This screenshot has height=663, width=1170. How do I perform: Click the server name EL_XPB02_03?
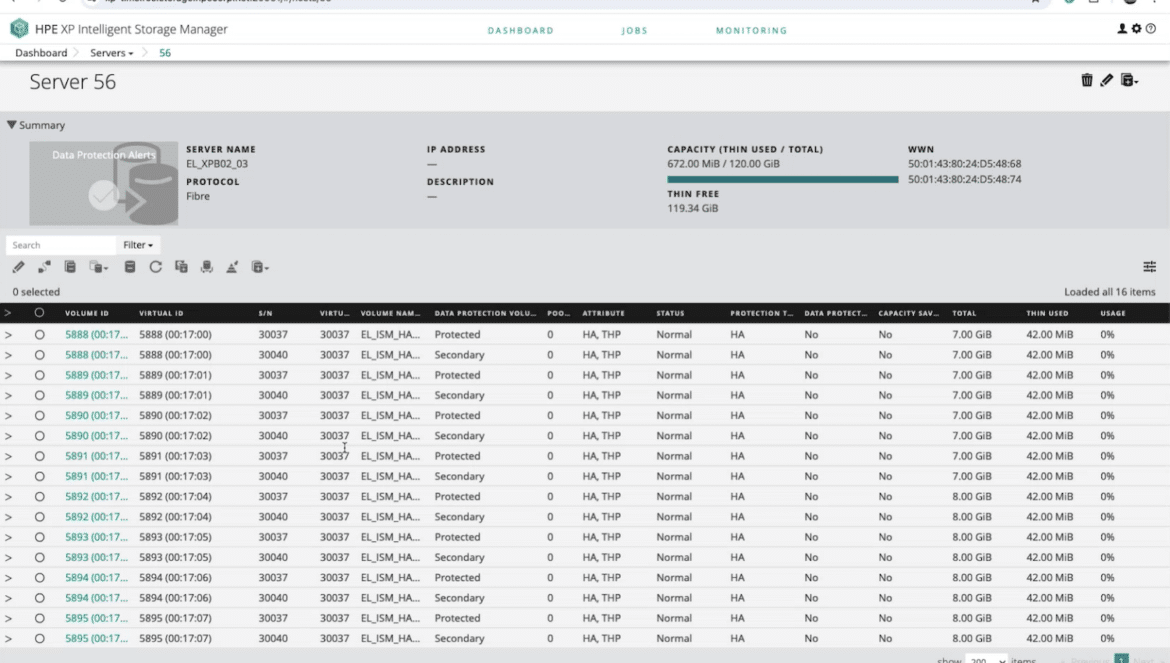(216, 164)
